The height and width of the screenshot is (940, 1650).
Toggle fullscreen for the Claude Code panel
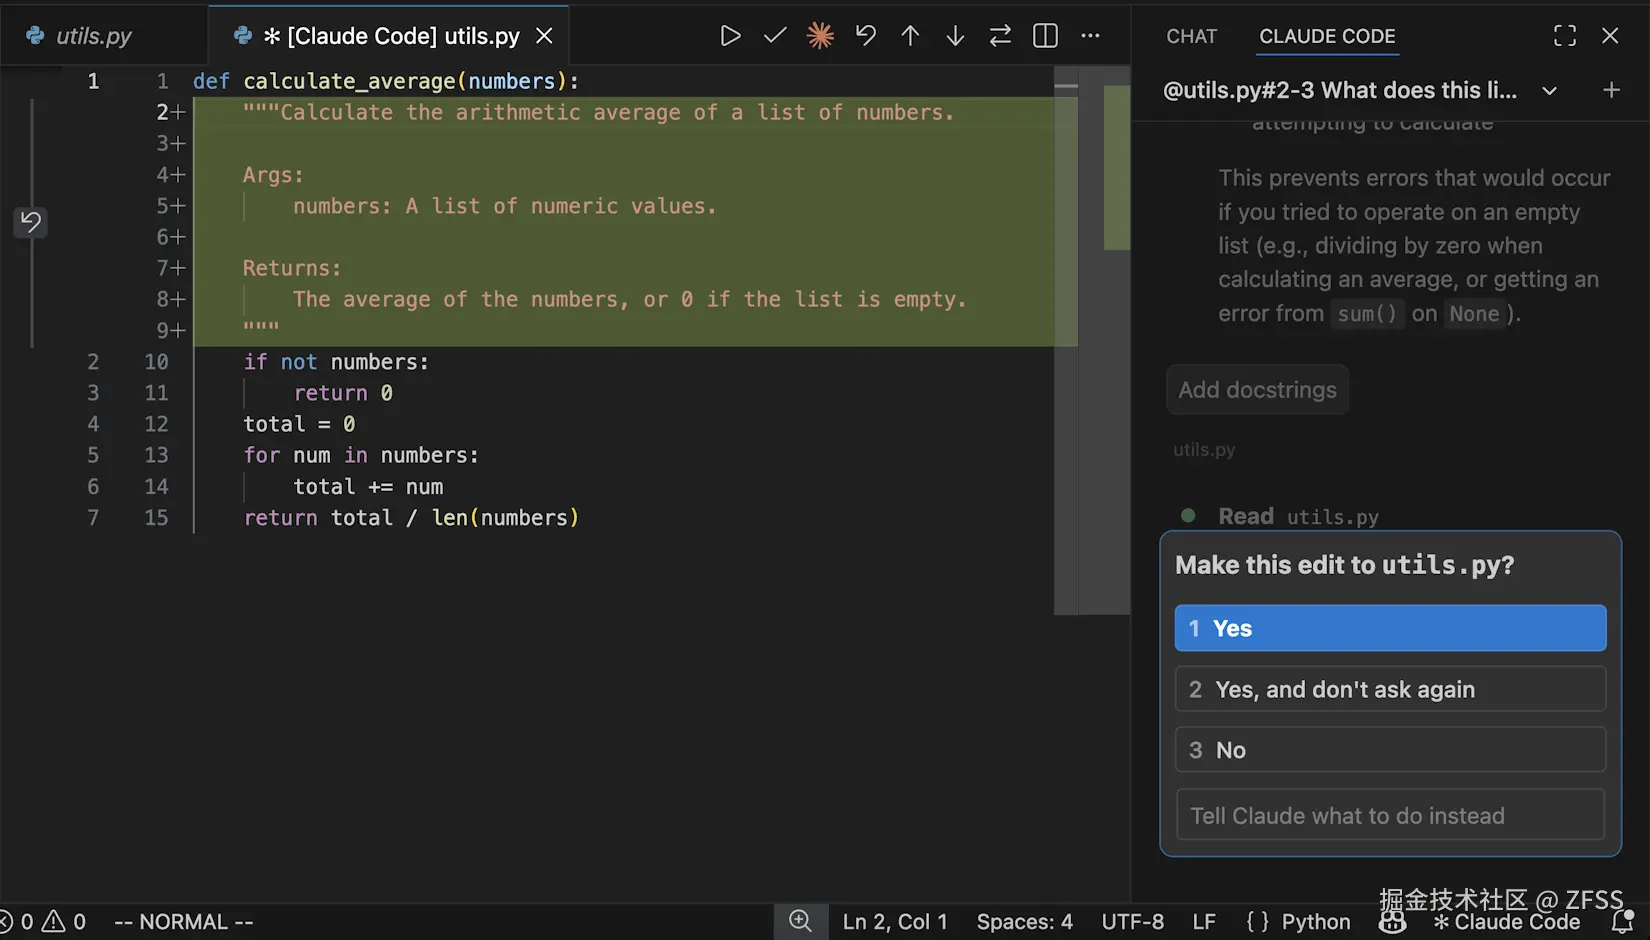click(x=1565, y=35)
